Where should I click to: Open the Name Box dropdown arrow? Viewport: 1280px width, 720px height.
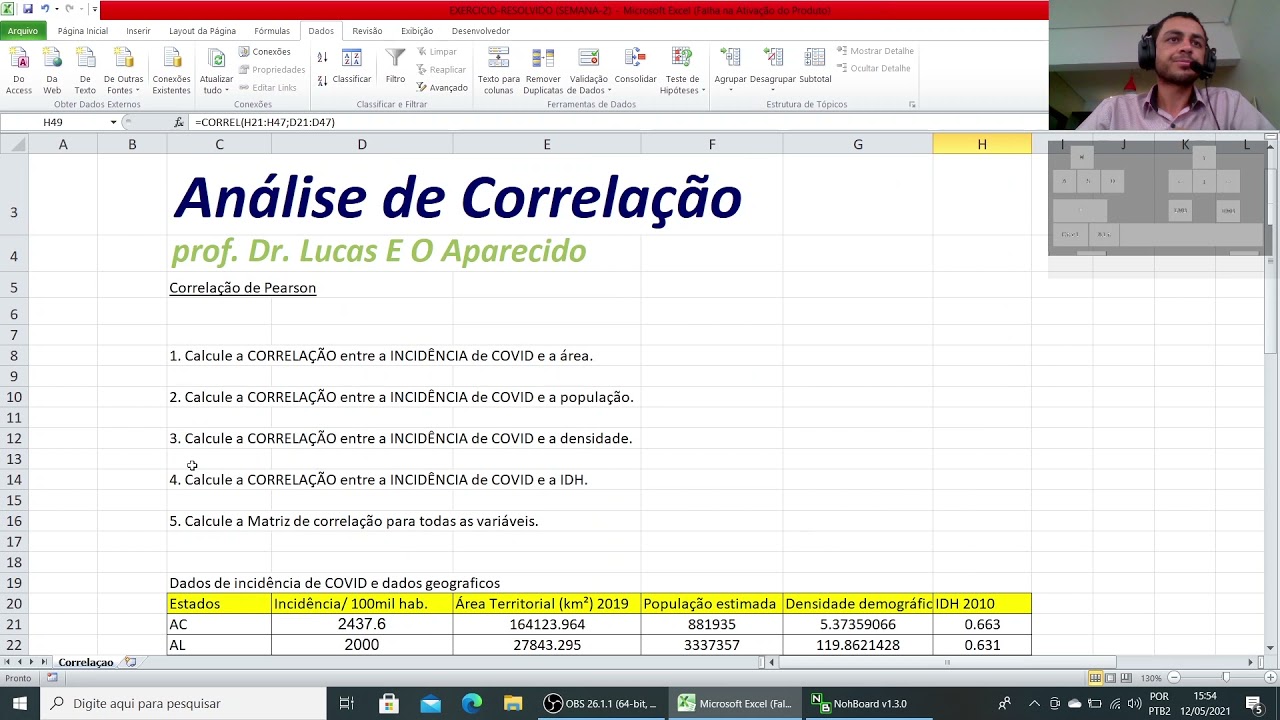pos(113,122)
